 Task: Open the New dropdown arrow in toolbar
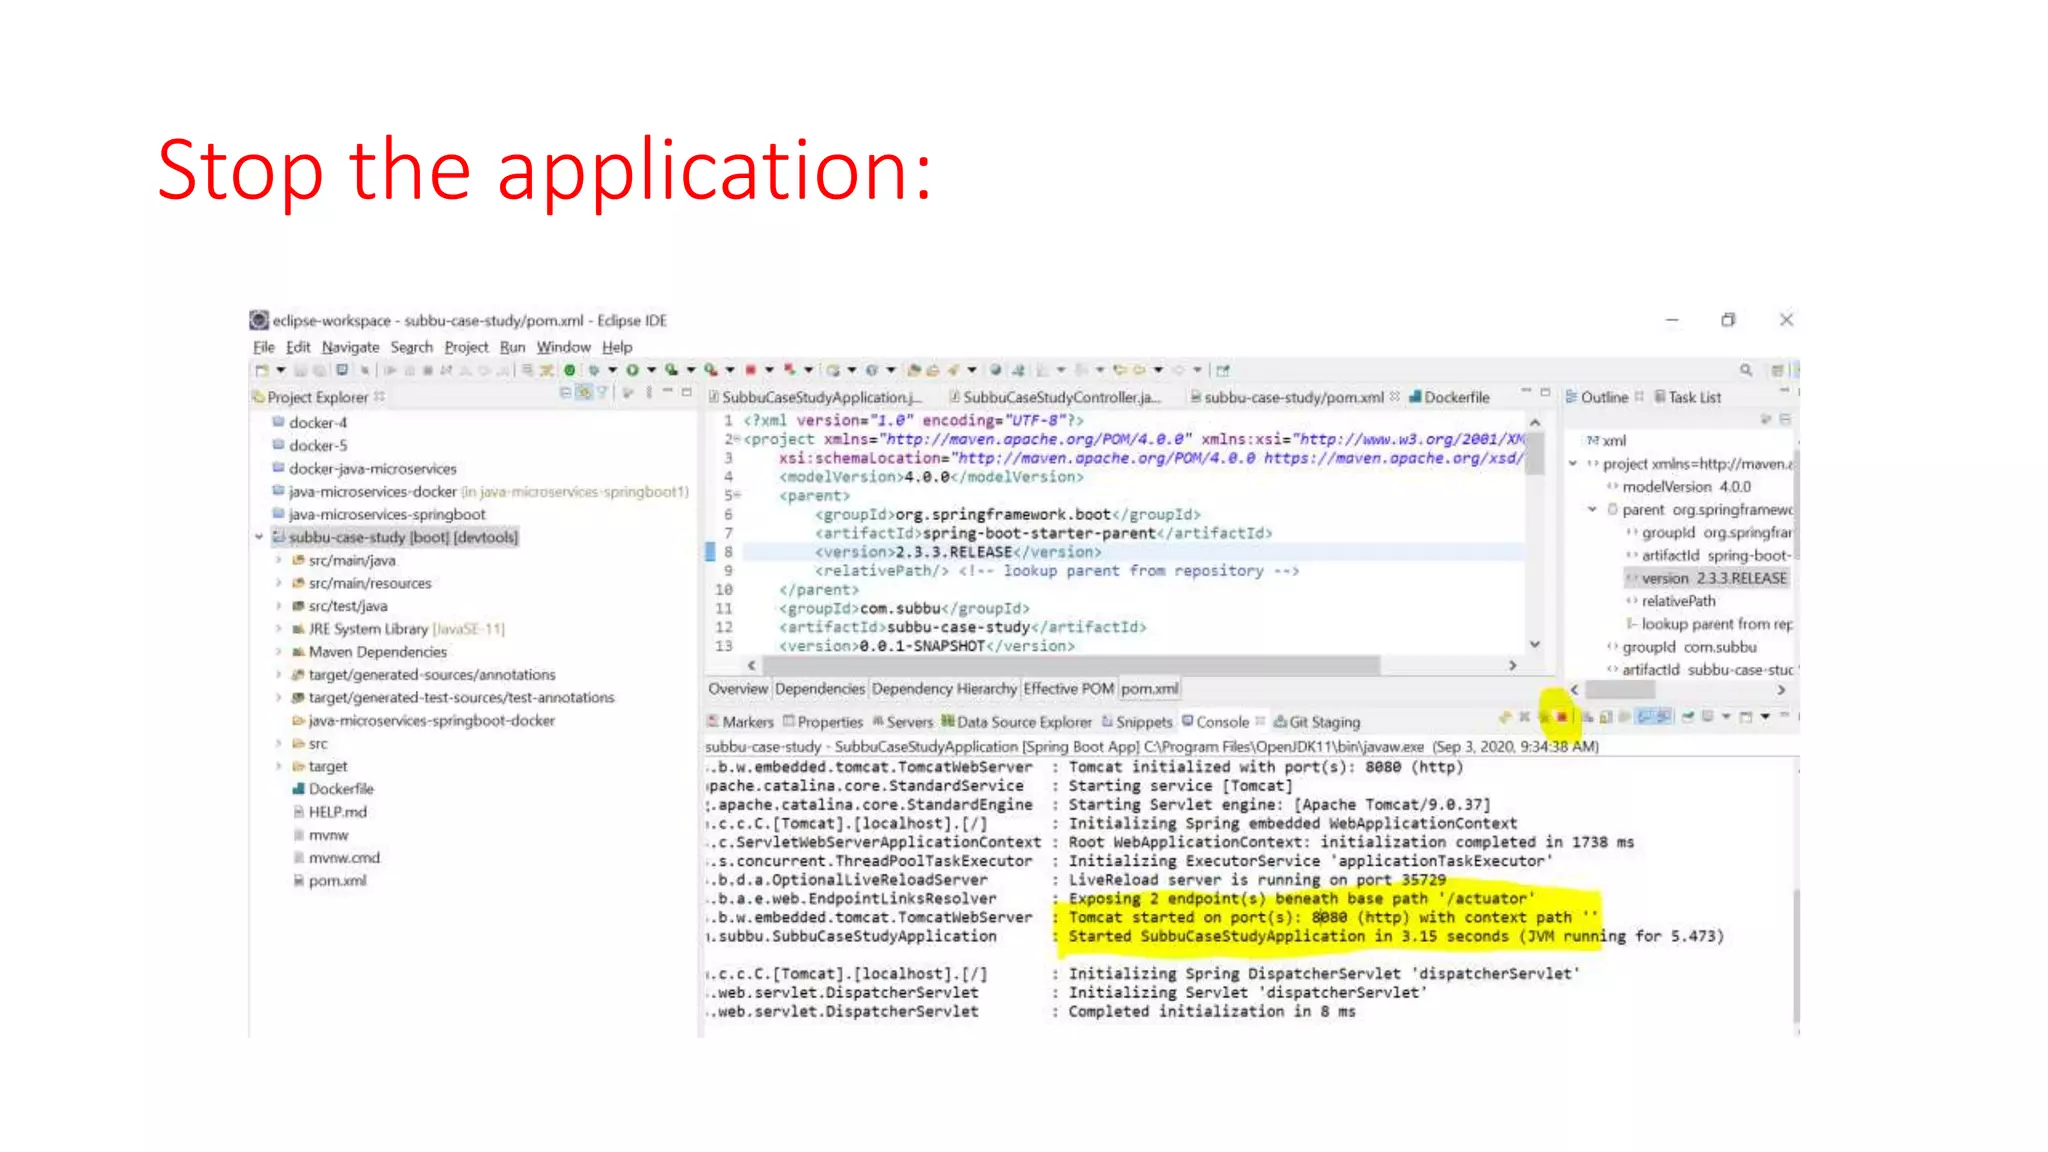click(281, 370)
